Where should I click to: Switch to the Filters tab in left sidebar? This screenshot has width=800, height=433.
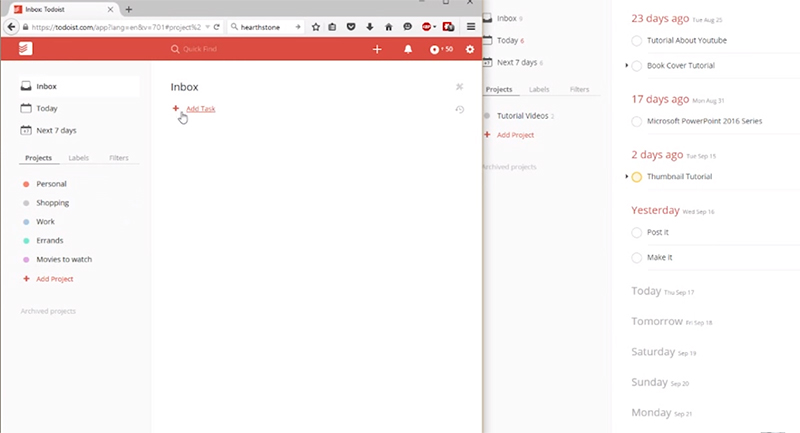[x=119, y=158]
